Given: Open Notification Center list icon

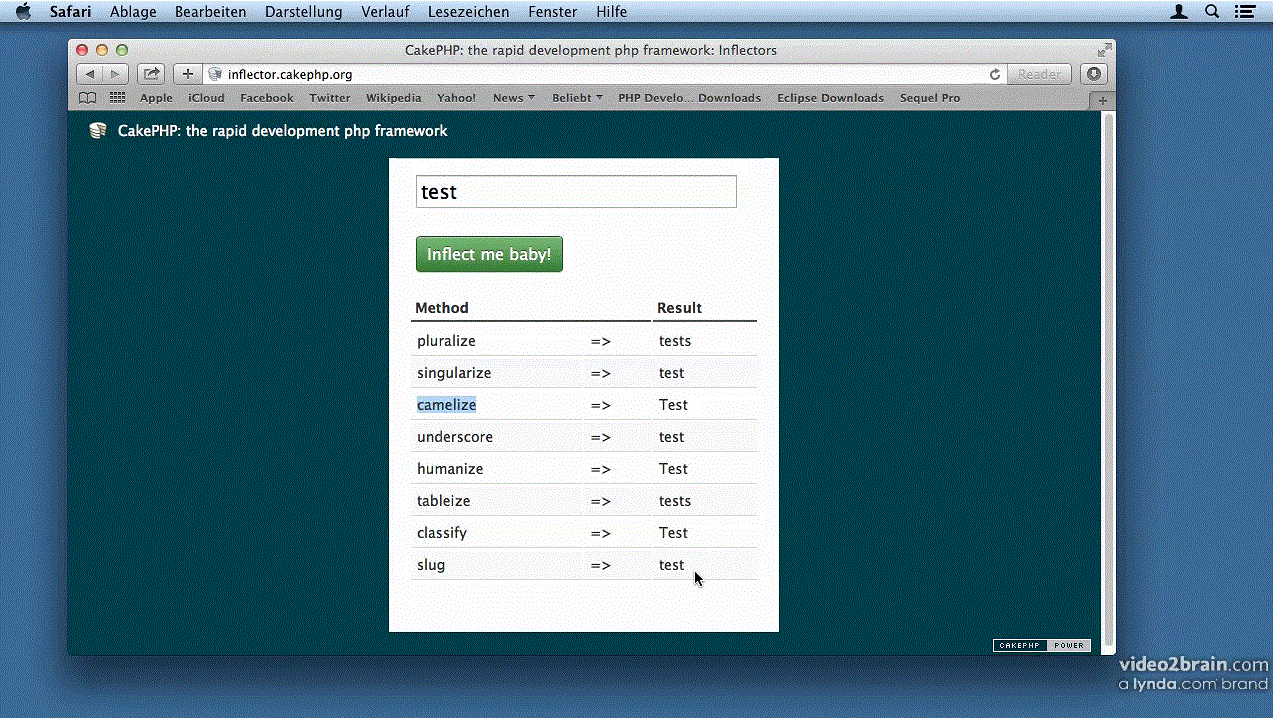Looking at the screenshot, I should (x=1244, y=12).
